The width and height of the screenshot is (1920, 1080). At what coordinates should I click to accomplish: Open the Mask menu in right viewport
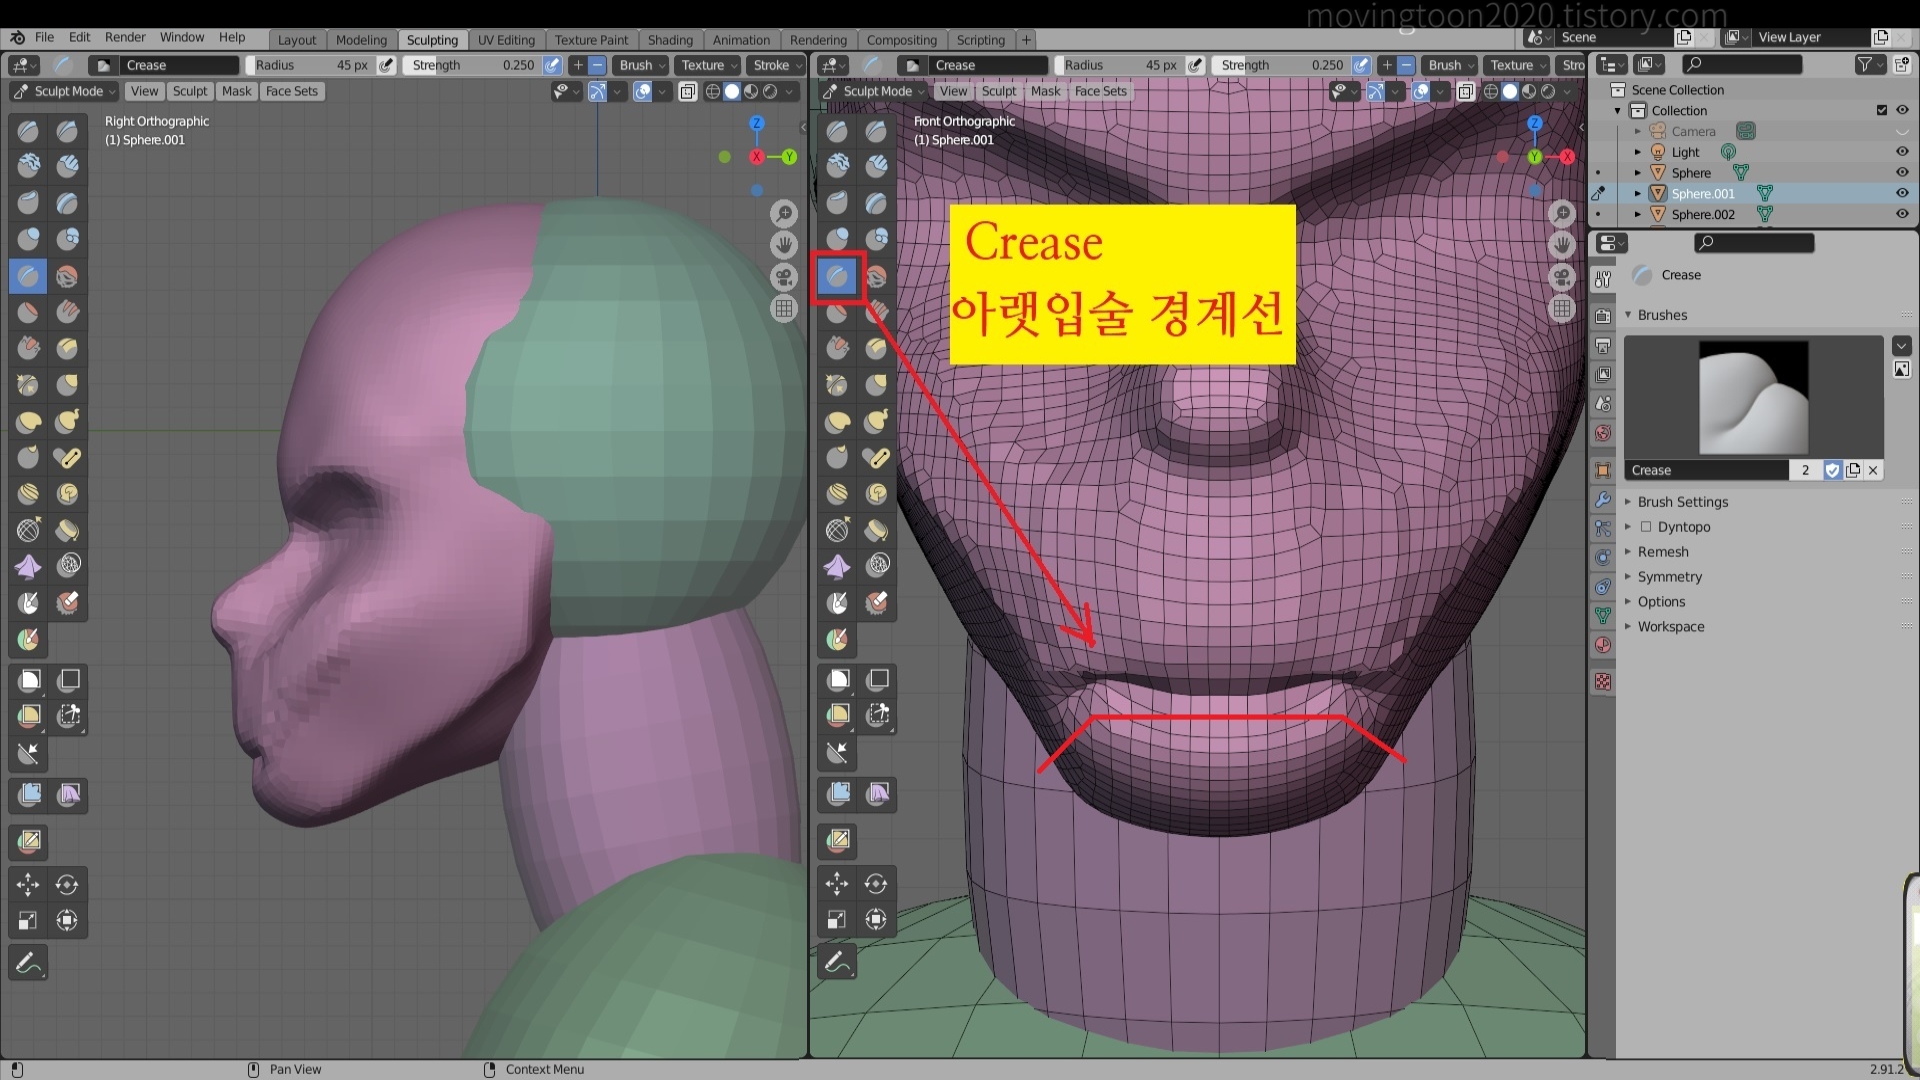pos(1045,91)
